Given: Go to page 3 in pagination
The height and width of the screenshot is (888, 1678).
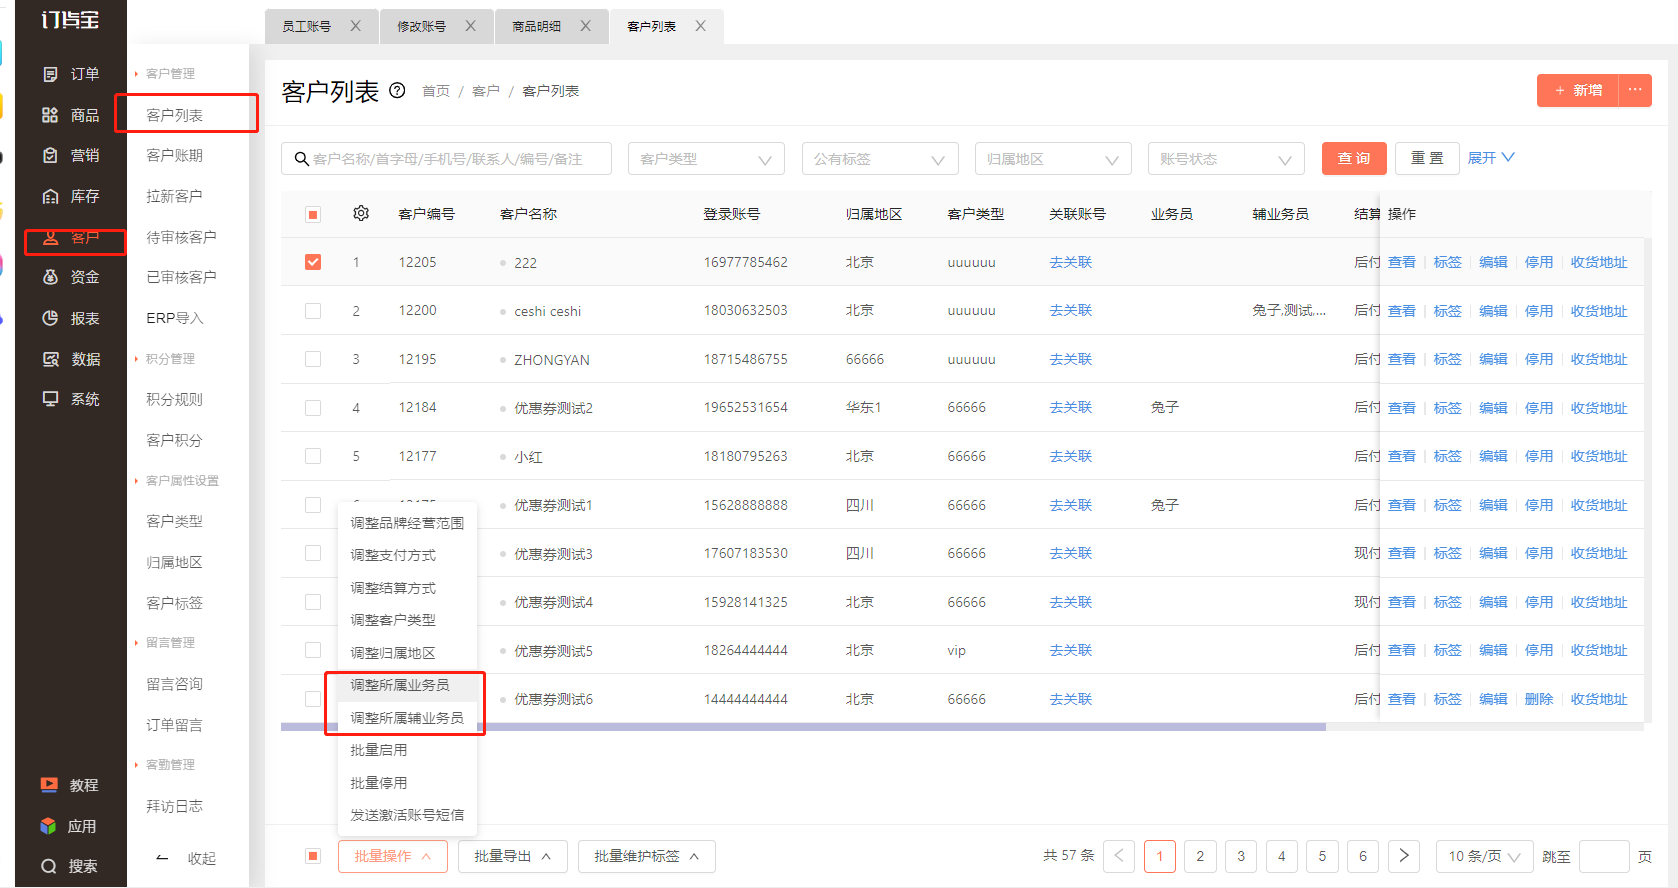Looking at the screenshot, I should 1241,856.
